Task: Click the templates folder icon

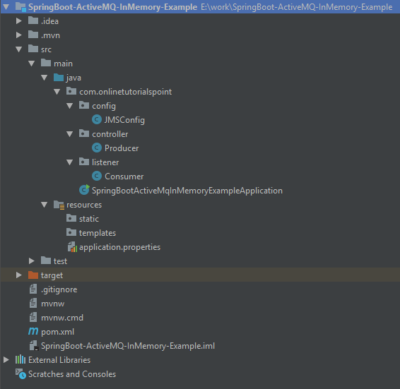Action: point(71,232)
